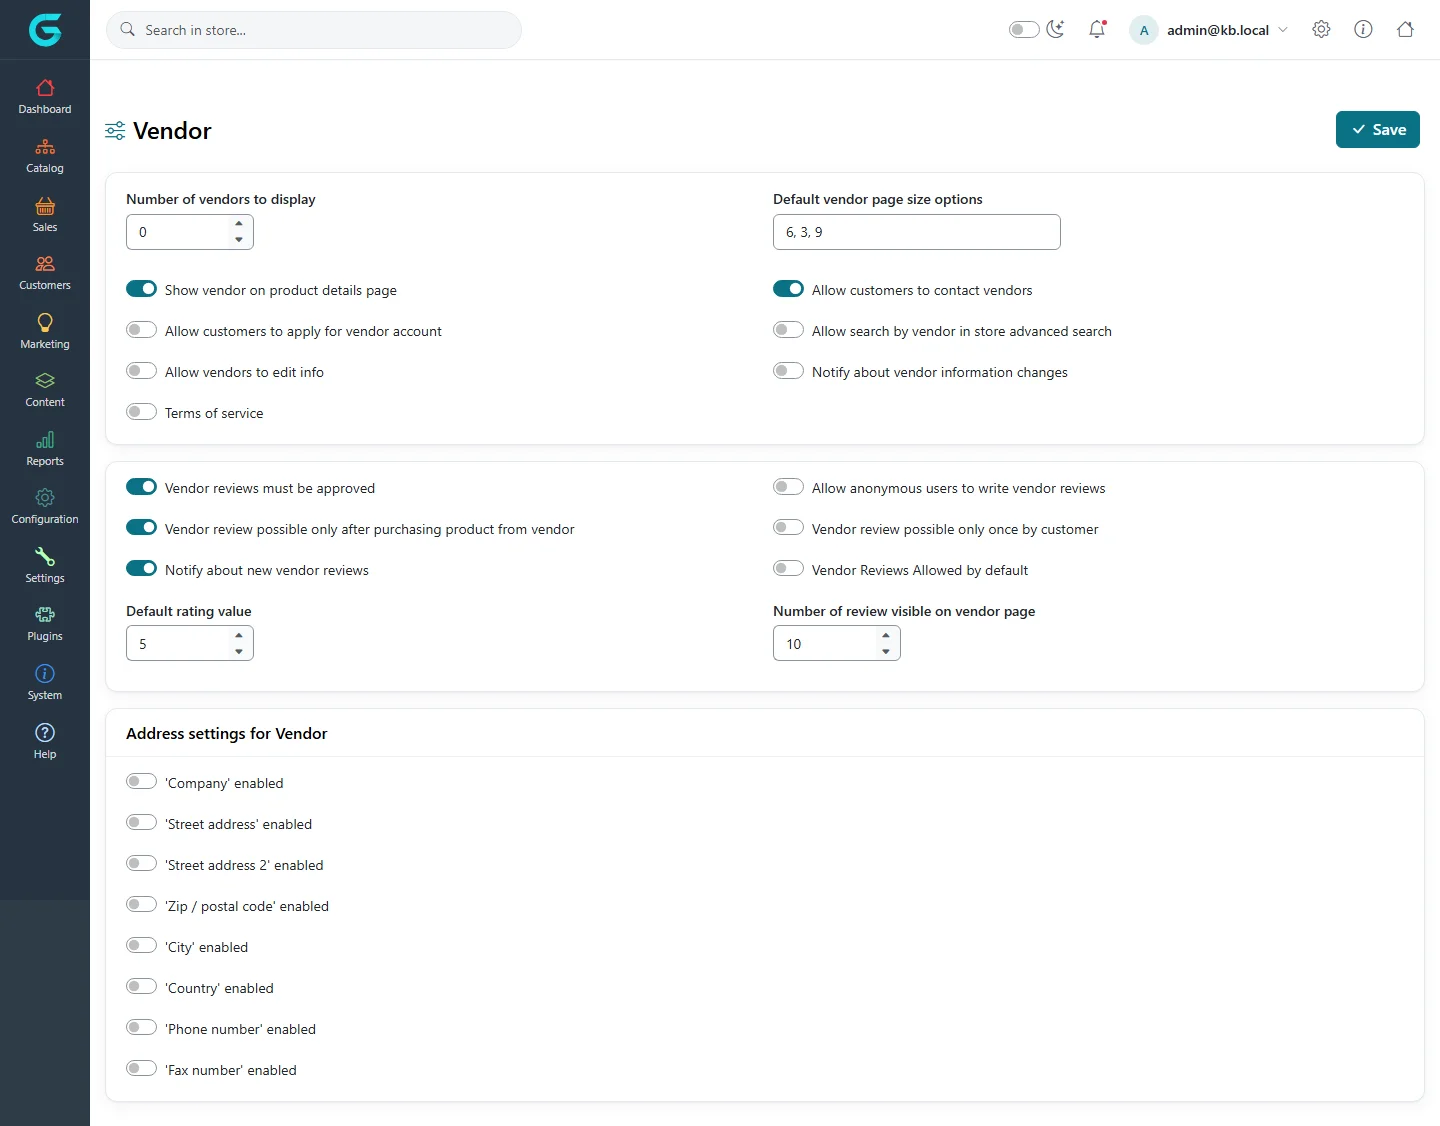Screen dimensions: 1440x1126
Task: Toggle dark mode switch in header
Action: click(1024, 29)
